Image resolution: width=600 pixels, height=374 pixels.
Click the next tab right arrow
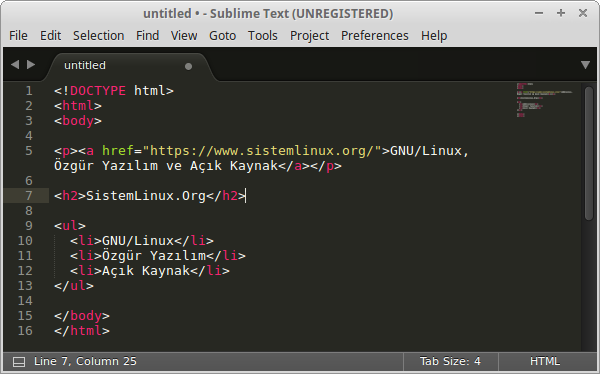pyautogui.click(x=31, y=64)
